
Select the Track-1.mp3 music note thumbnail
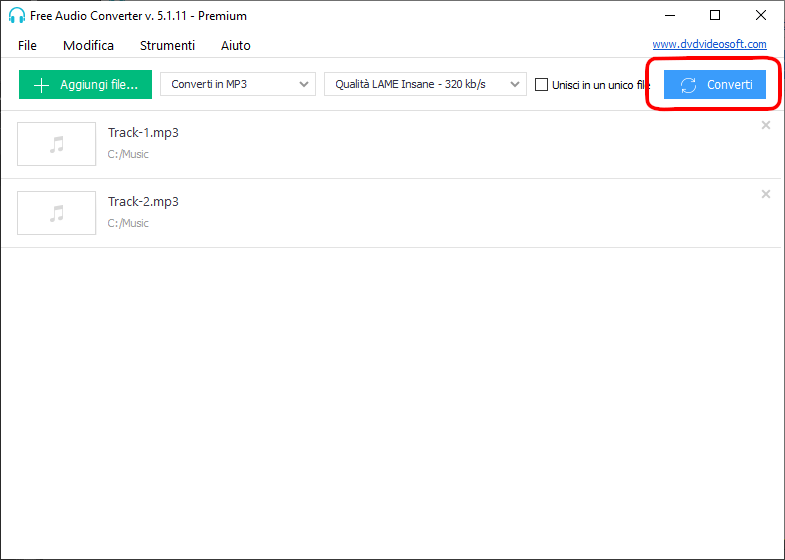57,144
